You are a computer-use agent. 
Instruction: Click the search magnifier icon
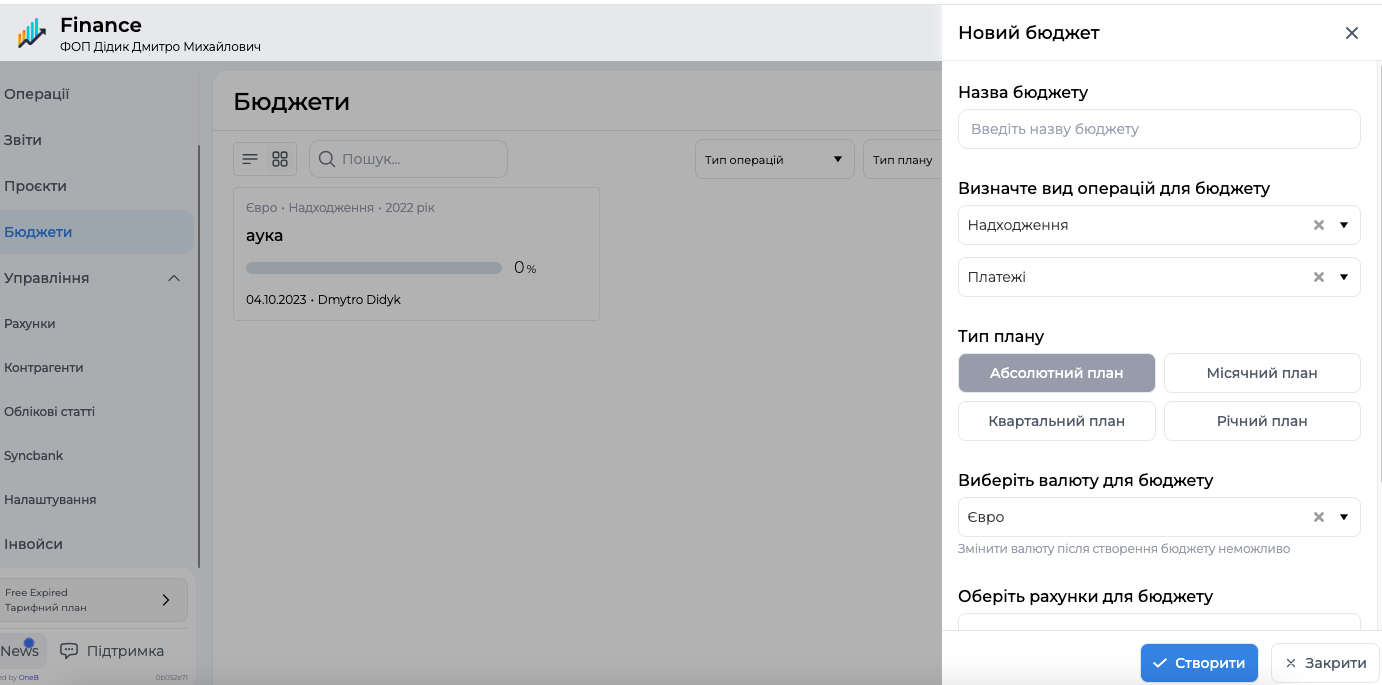tap(326, 159)
